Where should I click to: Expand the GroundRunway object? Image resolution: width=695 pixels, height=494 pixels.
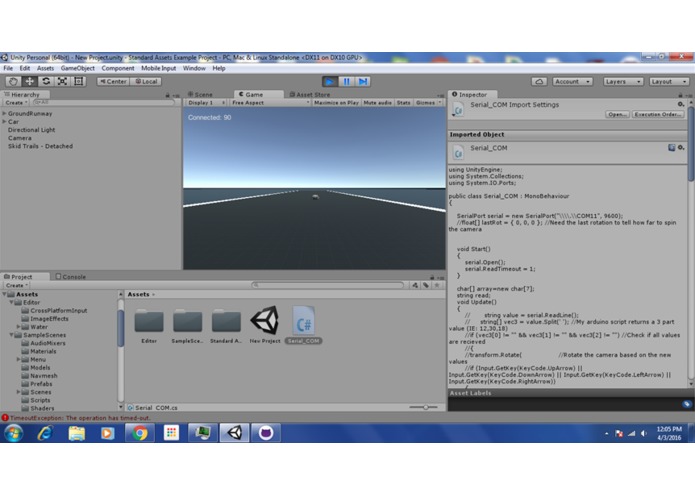(4, 113)
